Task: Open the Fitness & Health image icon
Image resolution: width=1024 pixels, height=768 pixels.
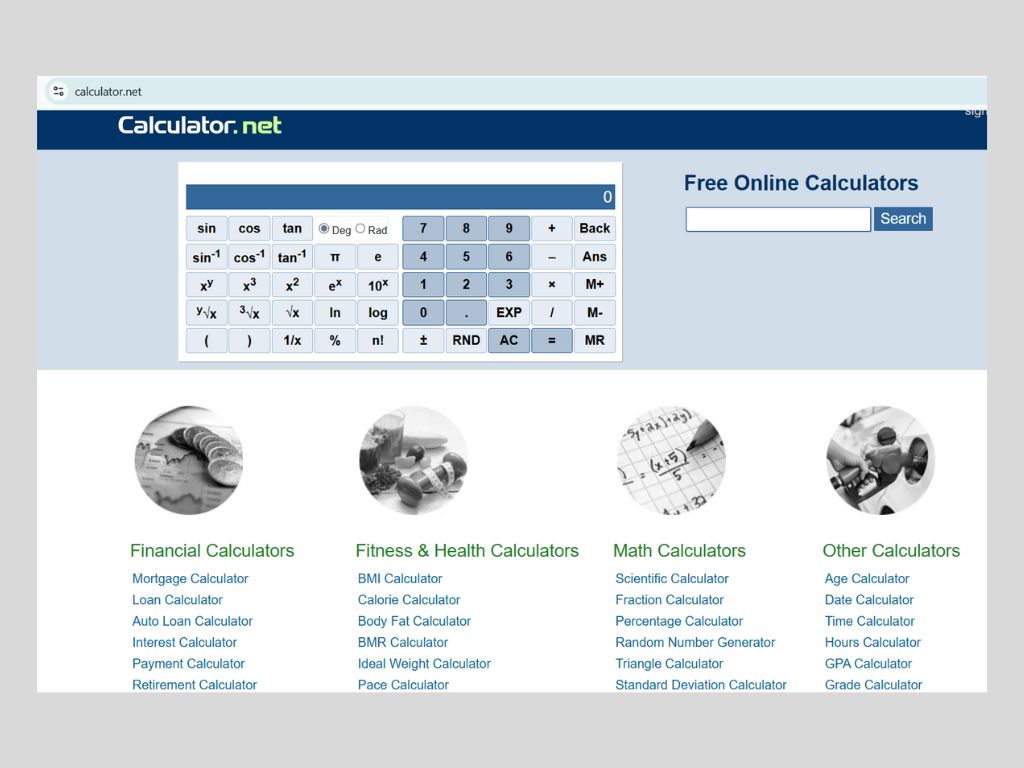Action: 413,460
